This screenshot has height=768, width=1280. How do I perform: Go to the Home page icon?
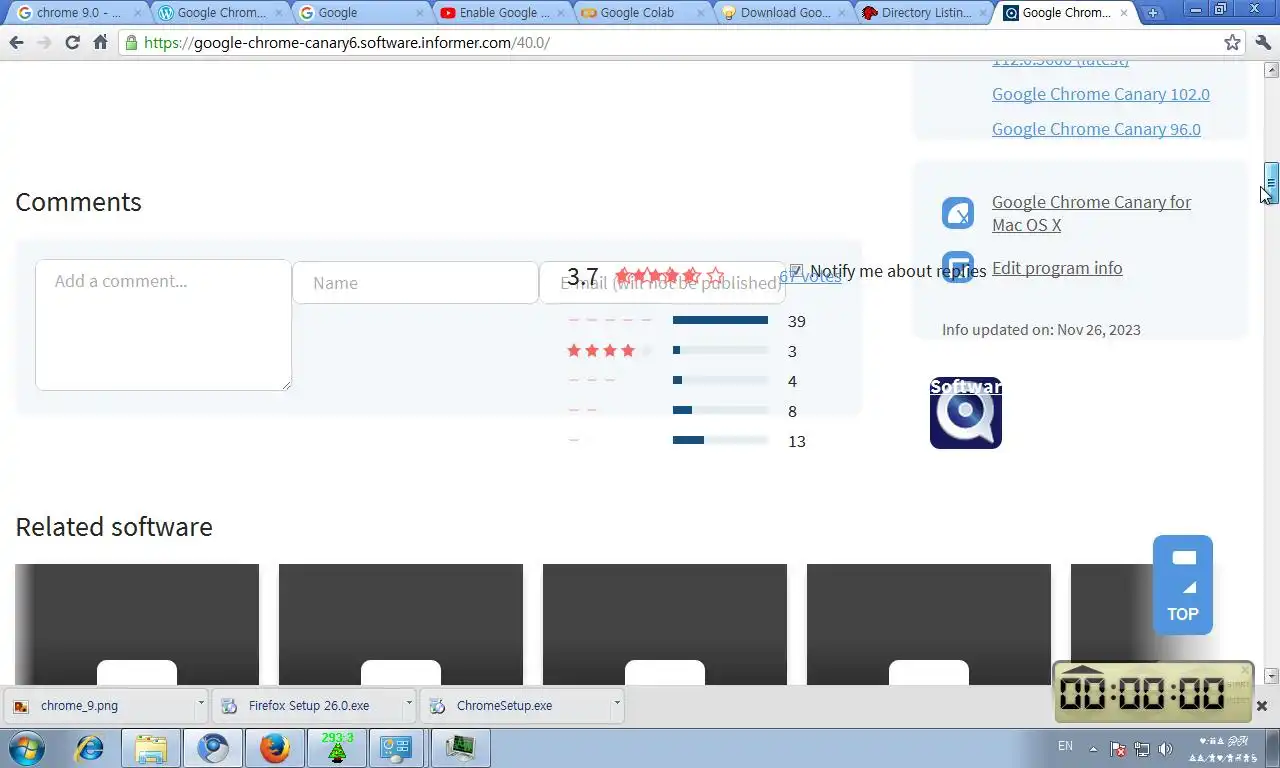(x=100, y=43)
